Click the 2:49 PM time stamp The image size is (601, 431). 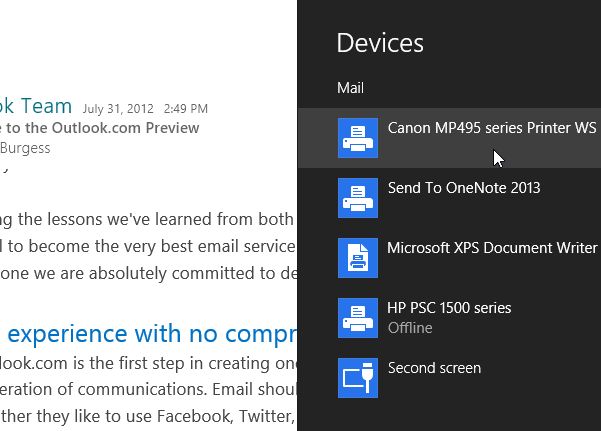(185, 108)
